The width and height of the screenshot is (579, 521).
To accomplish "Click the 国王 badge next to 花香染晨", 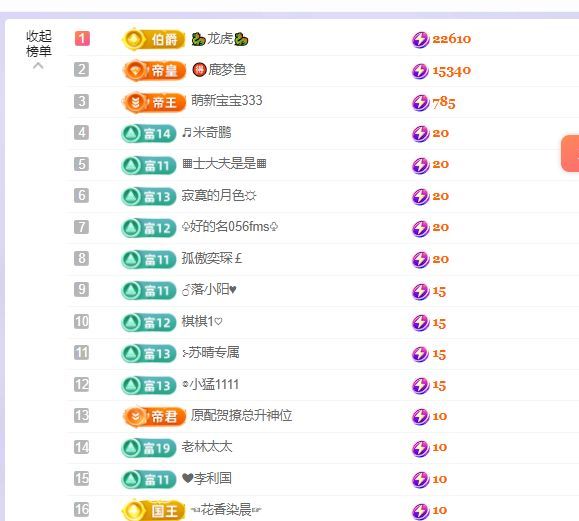I will point(153,510).
